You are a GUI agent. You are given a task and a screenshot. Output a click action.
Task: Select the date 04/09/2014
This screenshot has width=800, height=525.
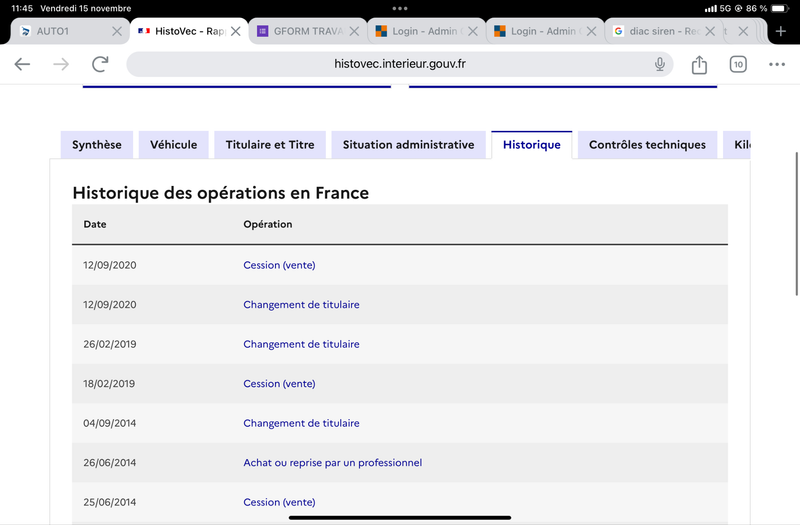tap(110, 423)
